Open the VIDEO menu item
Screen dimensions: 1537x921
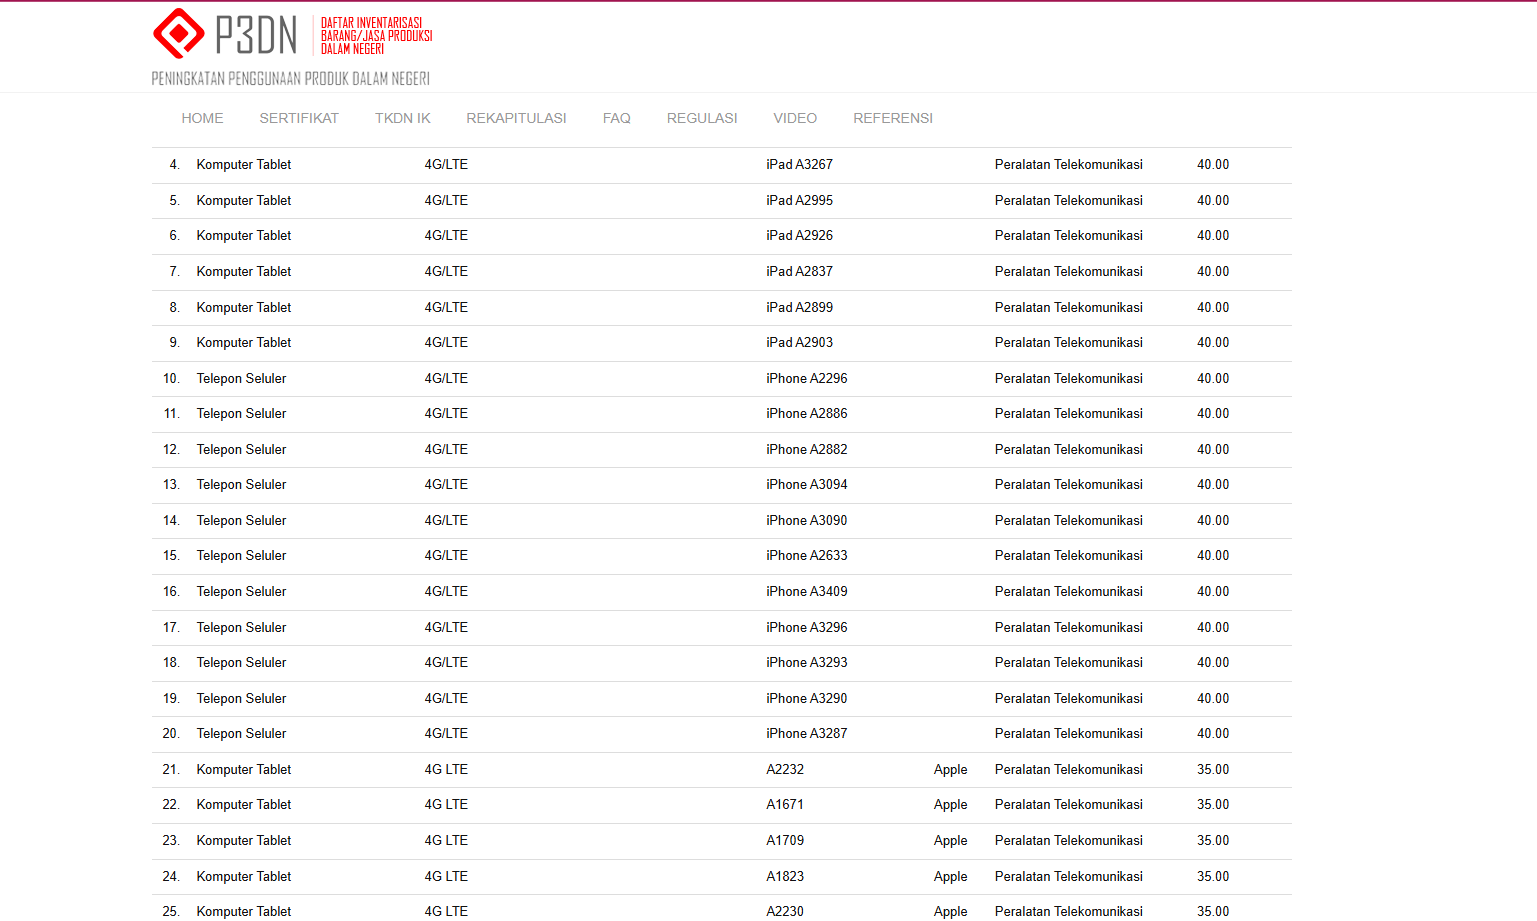point(795,118)
